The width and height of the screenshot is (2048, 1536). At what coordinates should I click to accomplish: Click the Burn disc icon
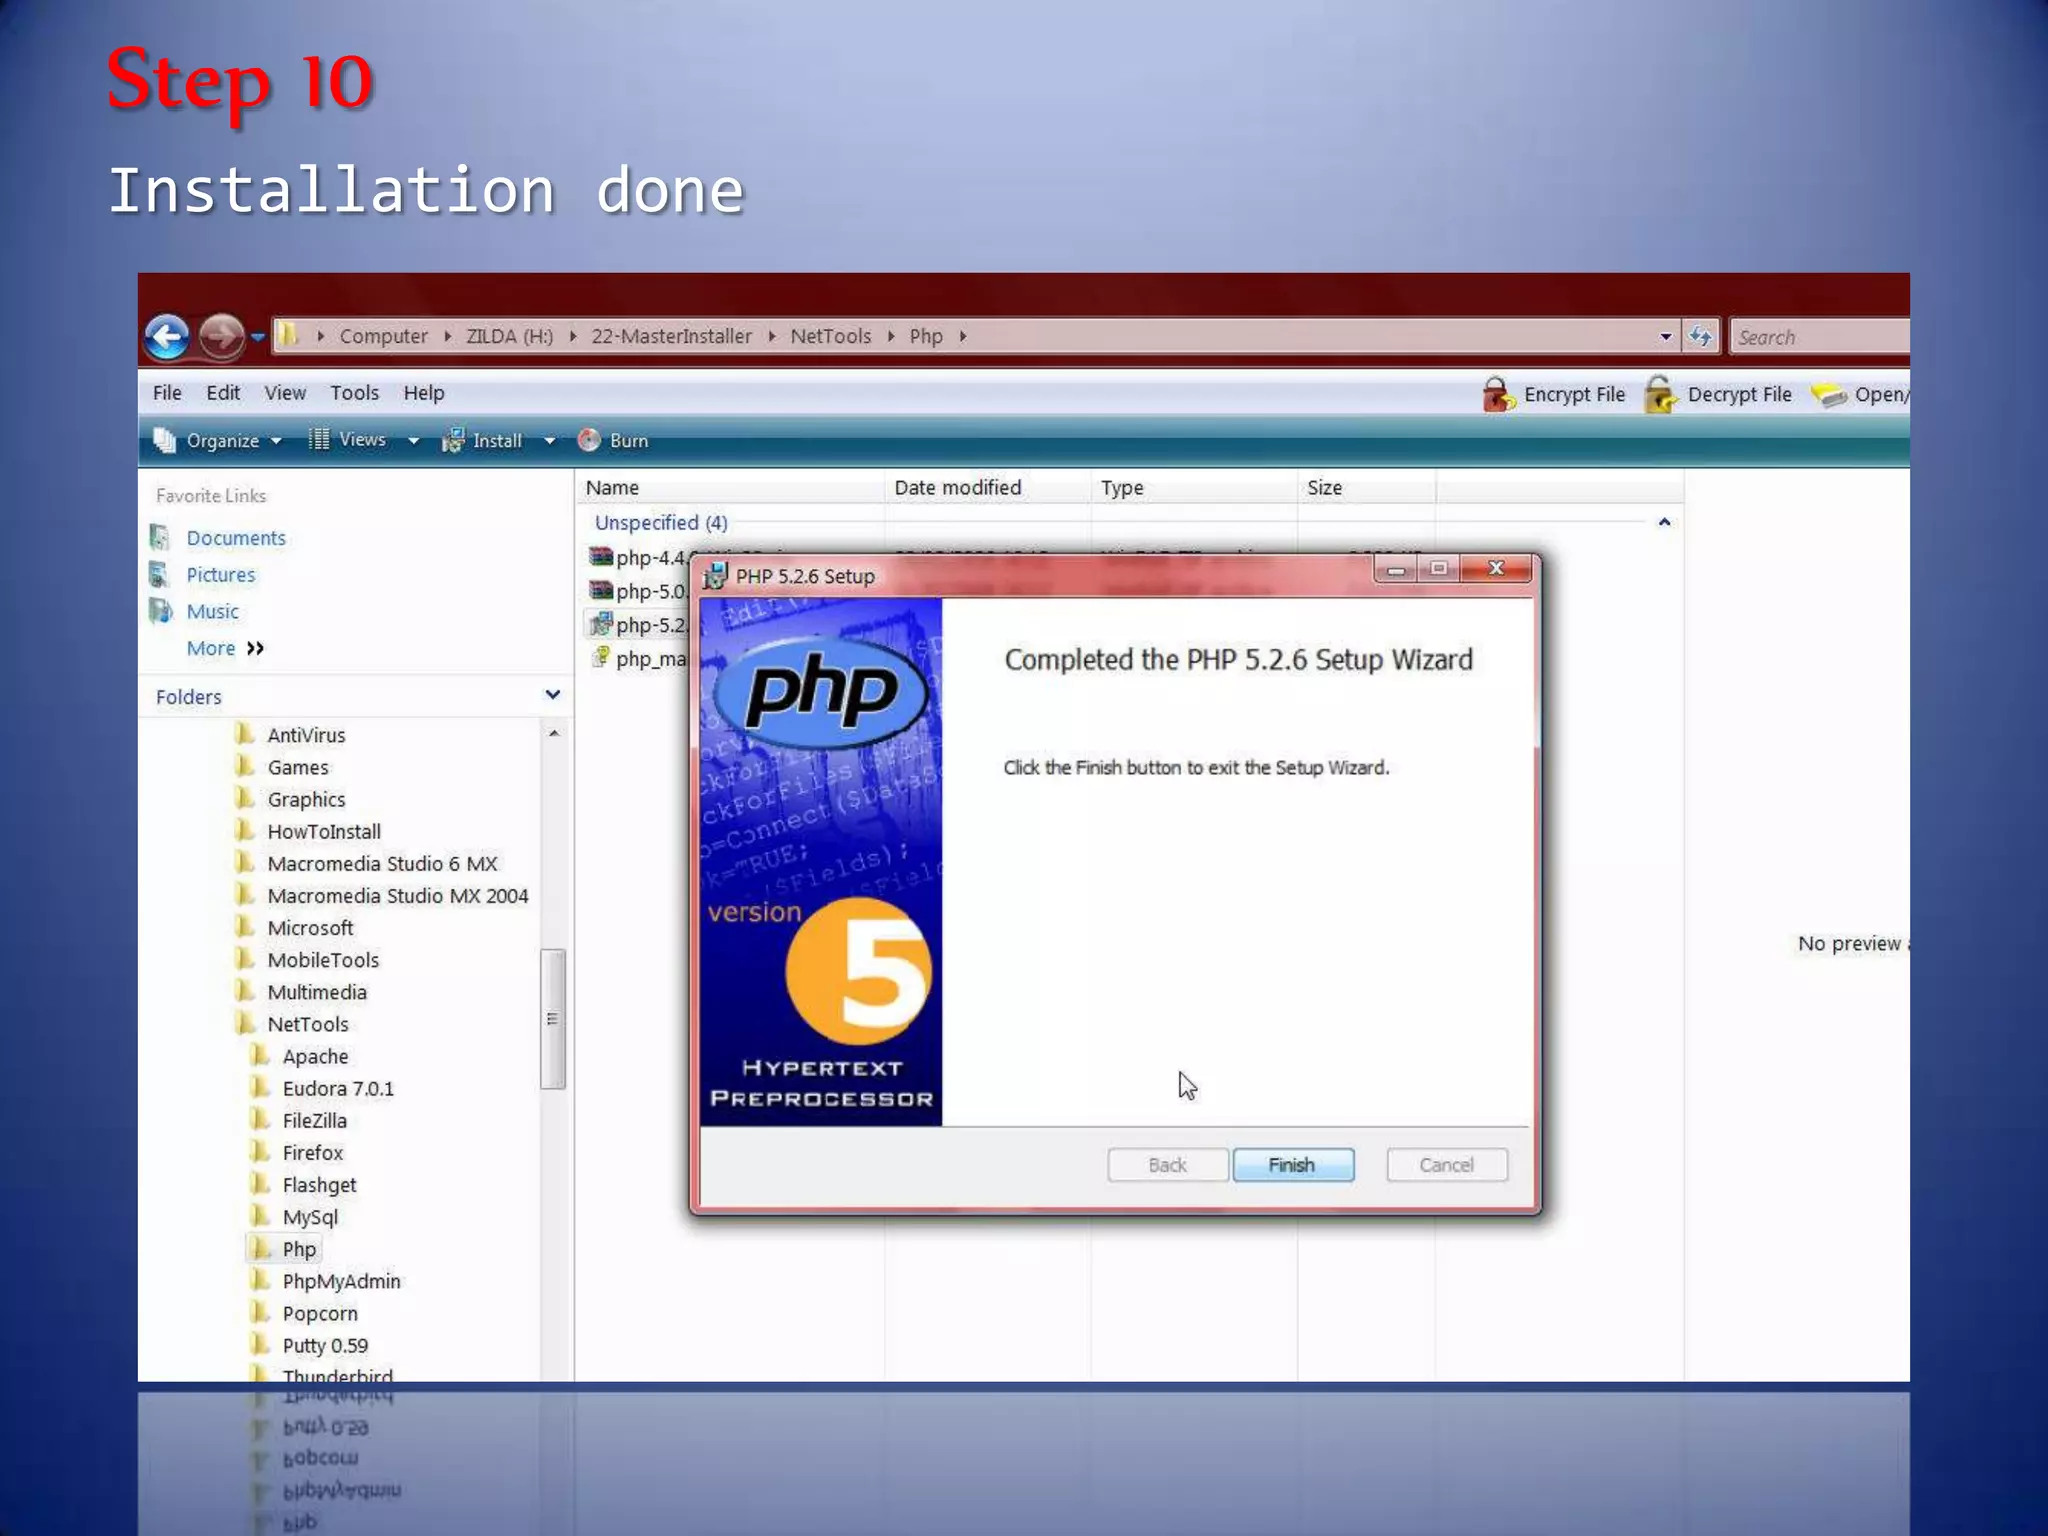589,440
